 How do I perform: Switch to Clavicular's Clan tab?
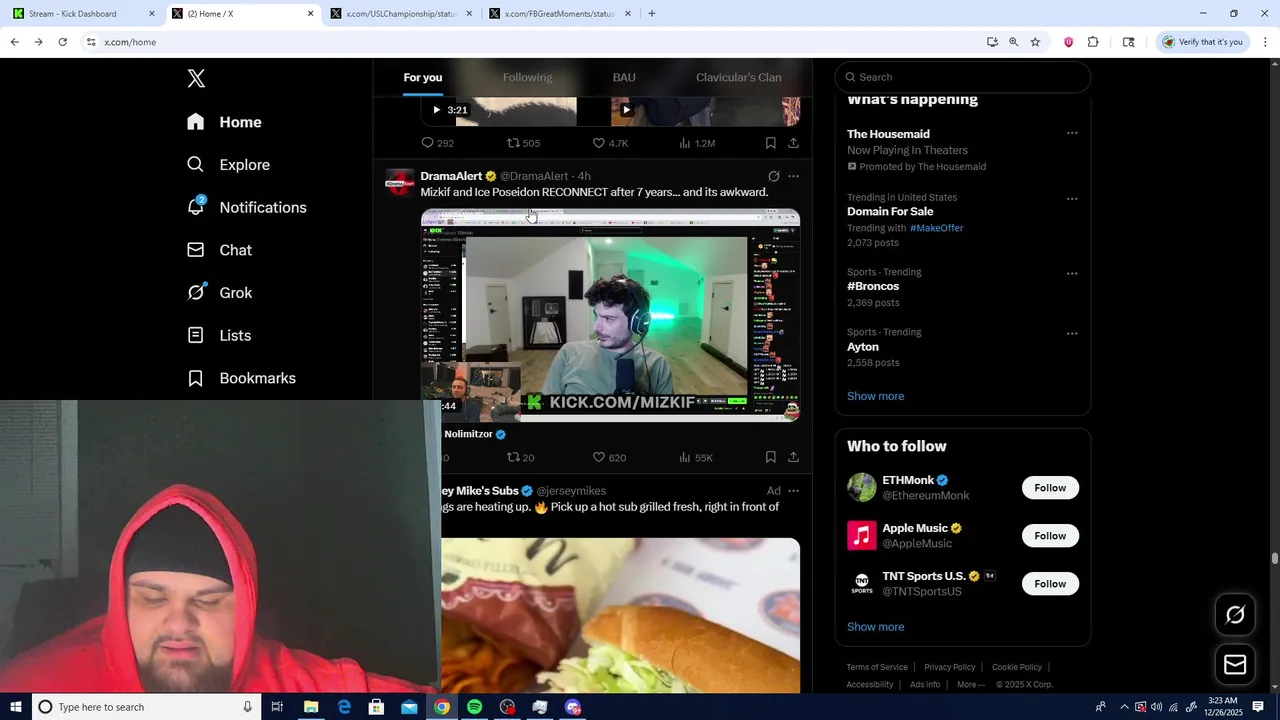[x=739, y=77]
